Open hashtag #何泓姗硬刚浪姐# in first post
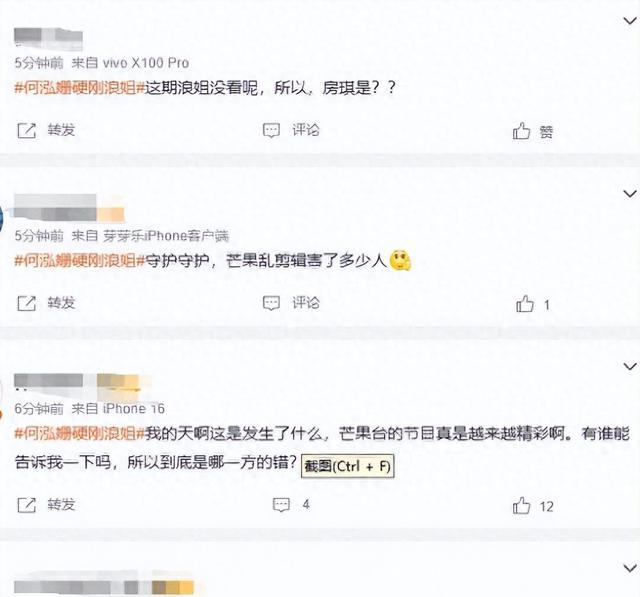This screenshot has width=640, height=597. [80, 88]
